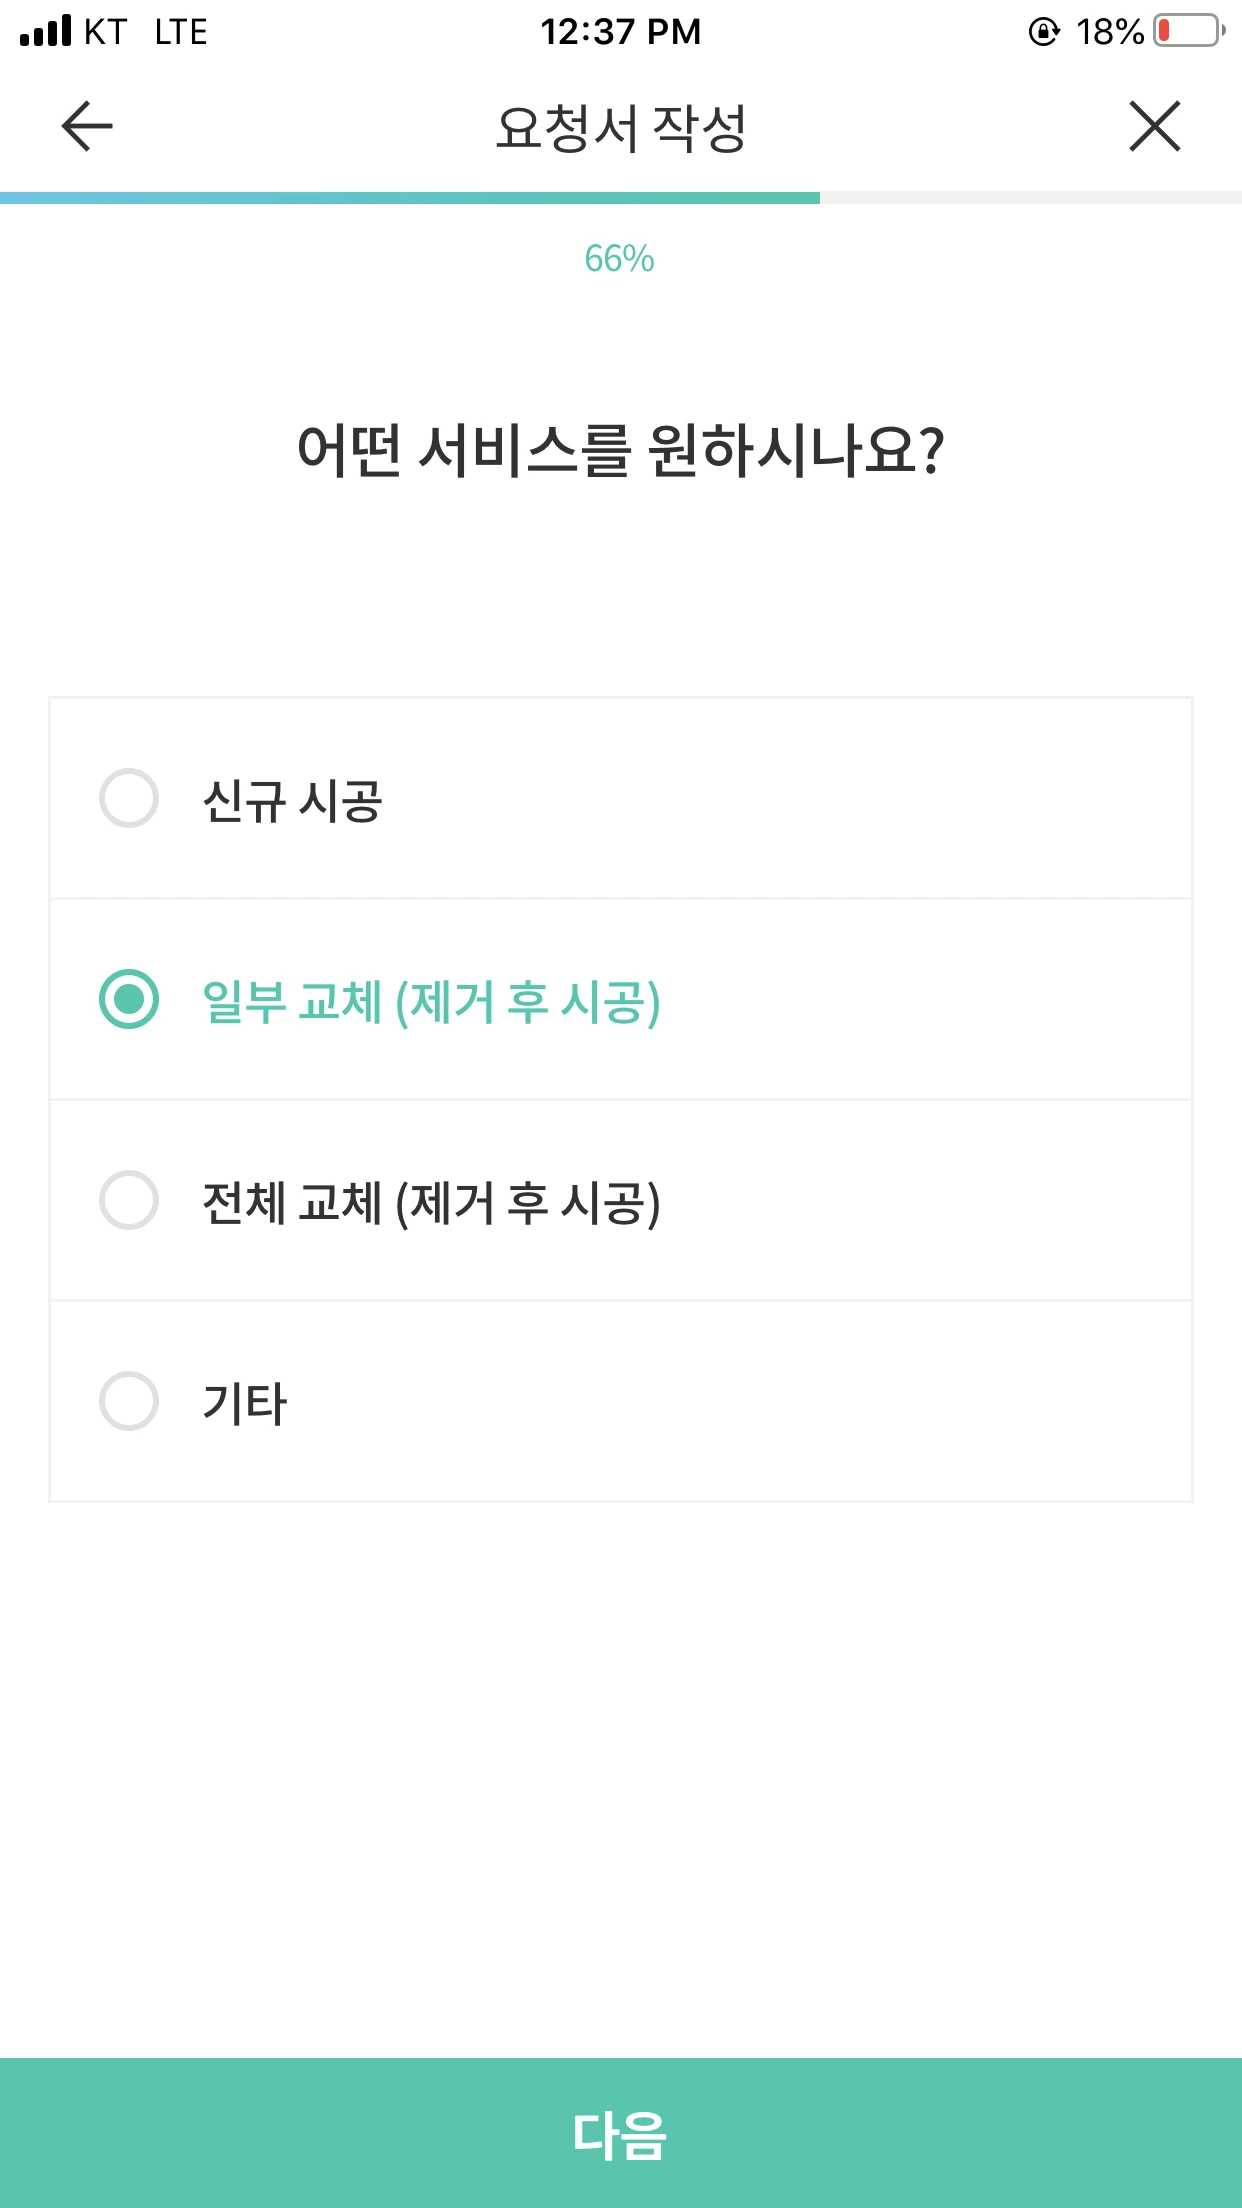1242x2208 pixels.
Task: Tap the 12:37 PM clock
Action: [x=620, y=32]
